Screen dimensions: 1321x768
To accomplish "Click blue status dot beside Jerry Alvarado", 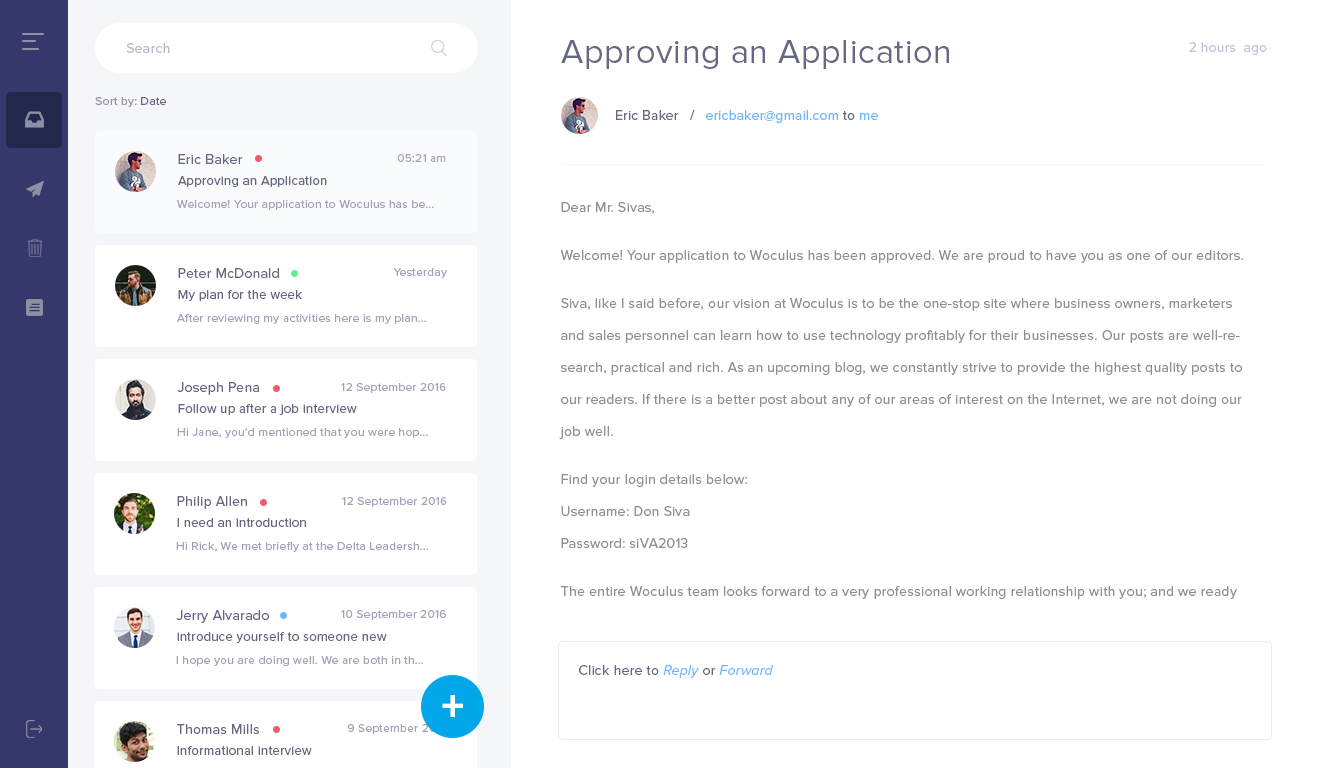I will coord(283,615).
